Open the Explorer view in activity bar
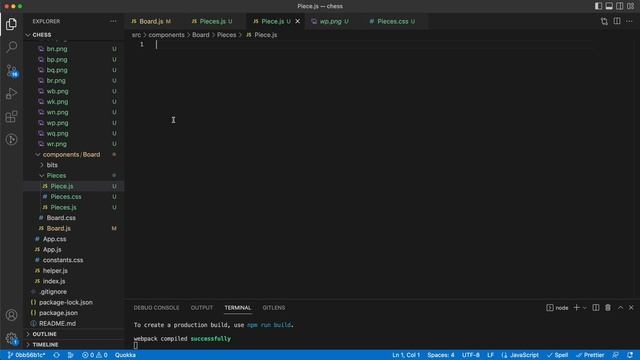 click(x=11, y=24)
